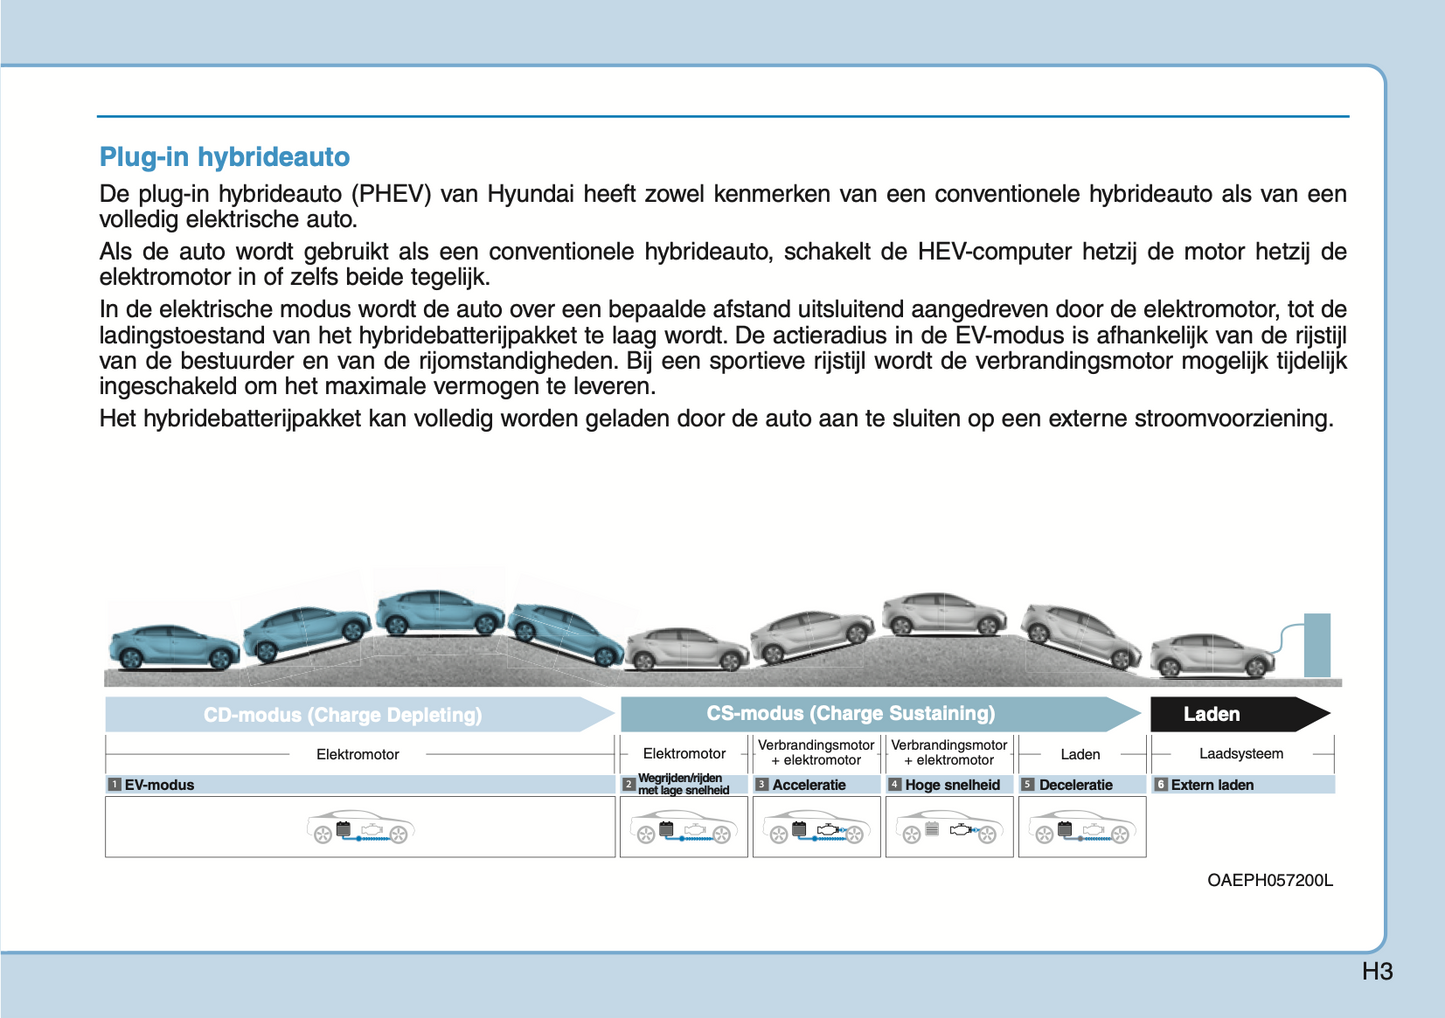Viewport: 1445px width, 1018px height.
Task: Click the powertrain diagram under Acceleratie
Action: coord(816,828)
